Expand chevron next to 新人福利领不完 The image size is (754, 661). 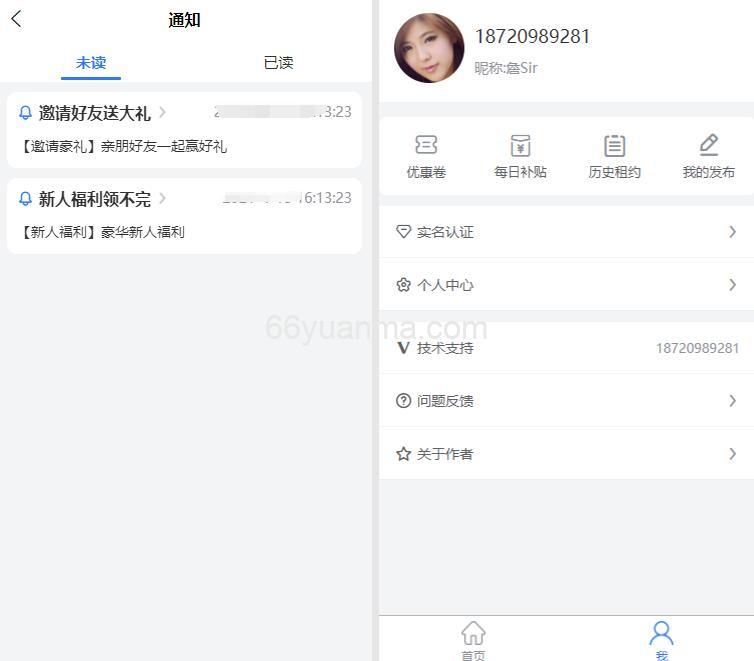(x=162, y=198)
